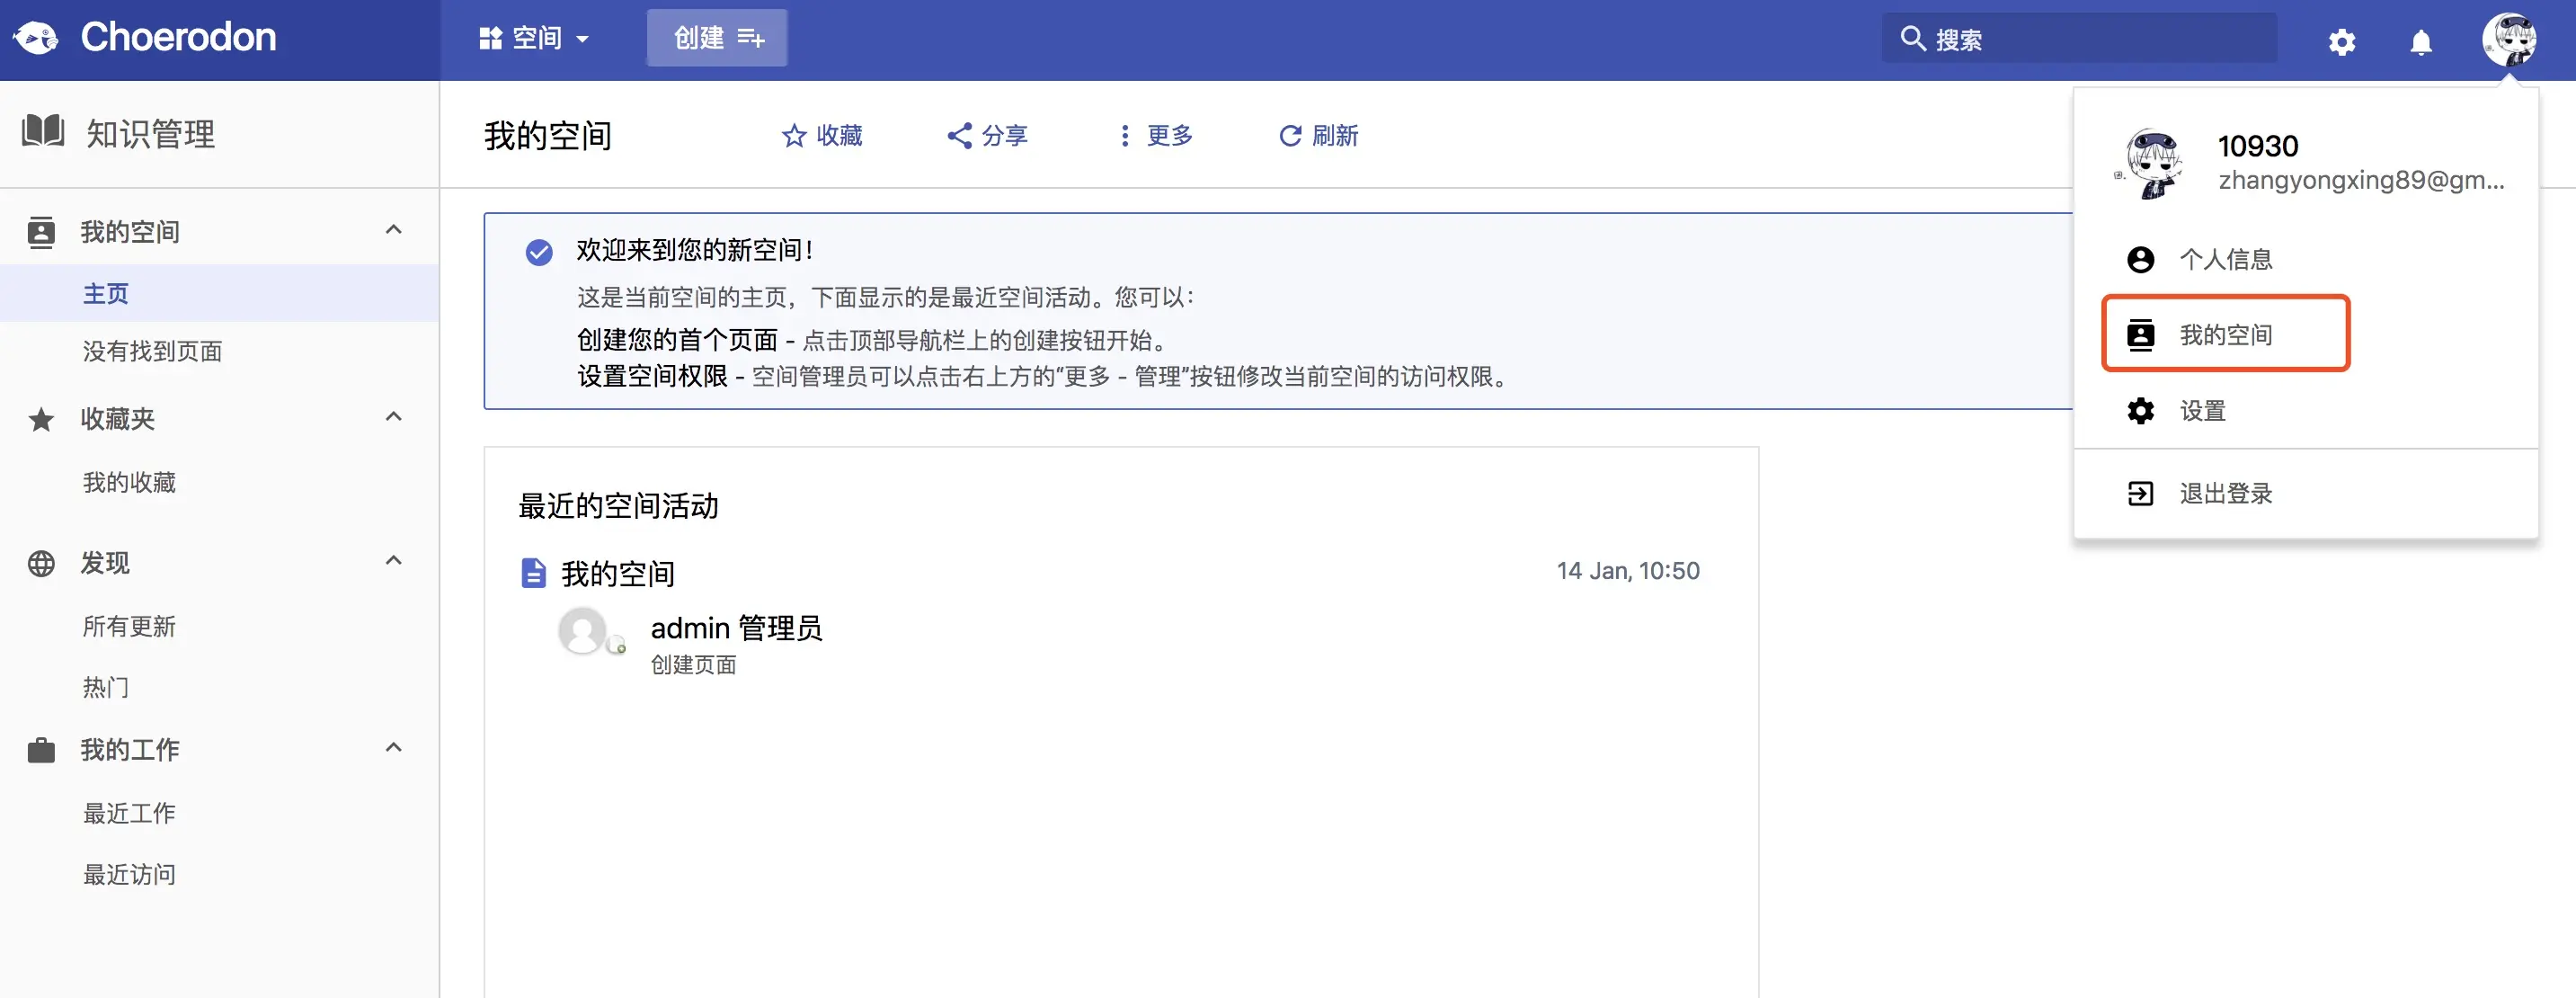
Task: Open 我的空间 page in recent activity
Action: (617, 573)
